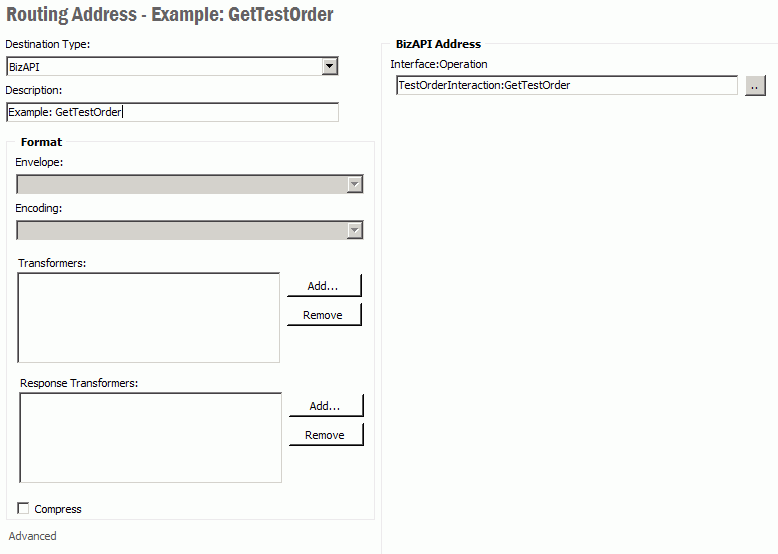778x554 pixels.
Task: Open the Advanced link
Action: tap(33, 536)
